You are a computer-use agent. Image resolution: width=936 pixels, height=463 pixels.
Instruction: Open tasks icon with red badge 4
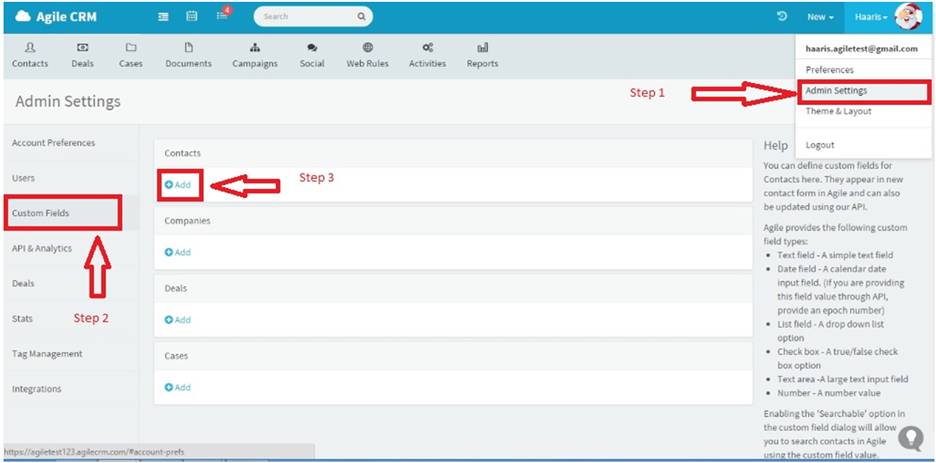click(x=223, y=15)
